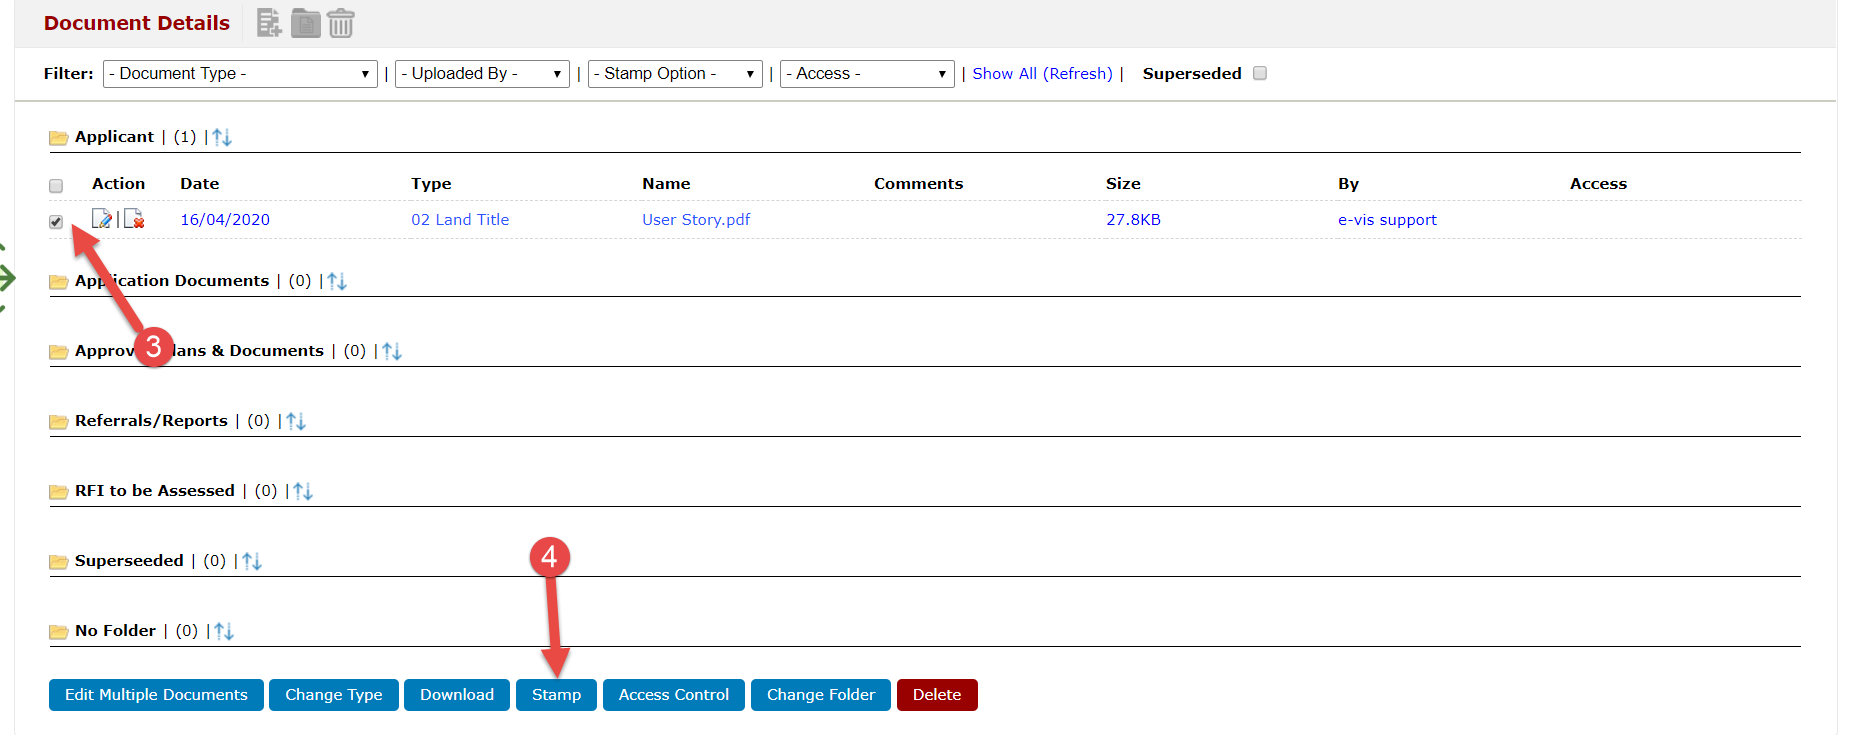Click the No Folder folder icon
1861x735 pixels.
point(59,632)
